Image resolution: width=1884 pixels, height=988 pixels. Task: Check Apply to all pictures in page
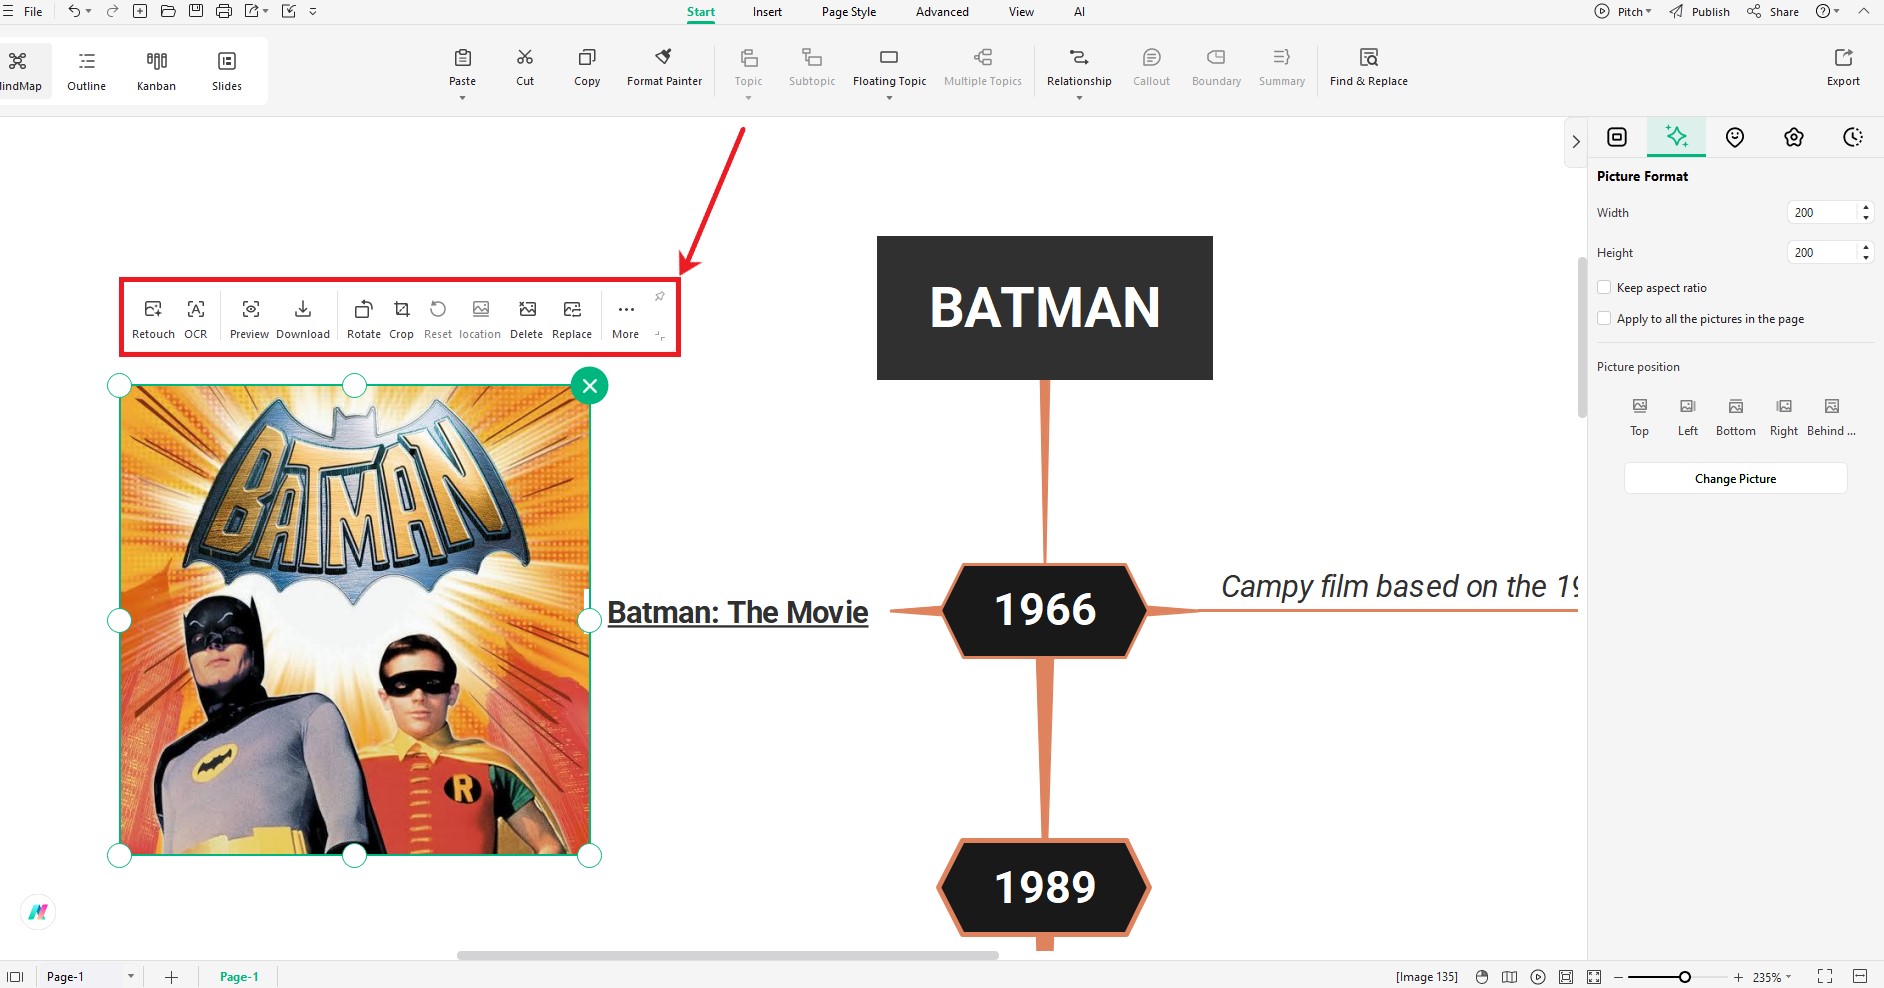pyautogui.click(x=1604, y=319)
